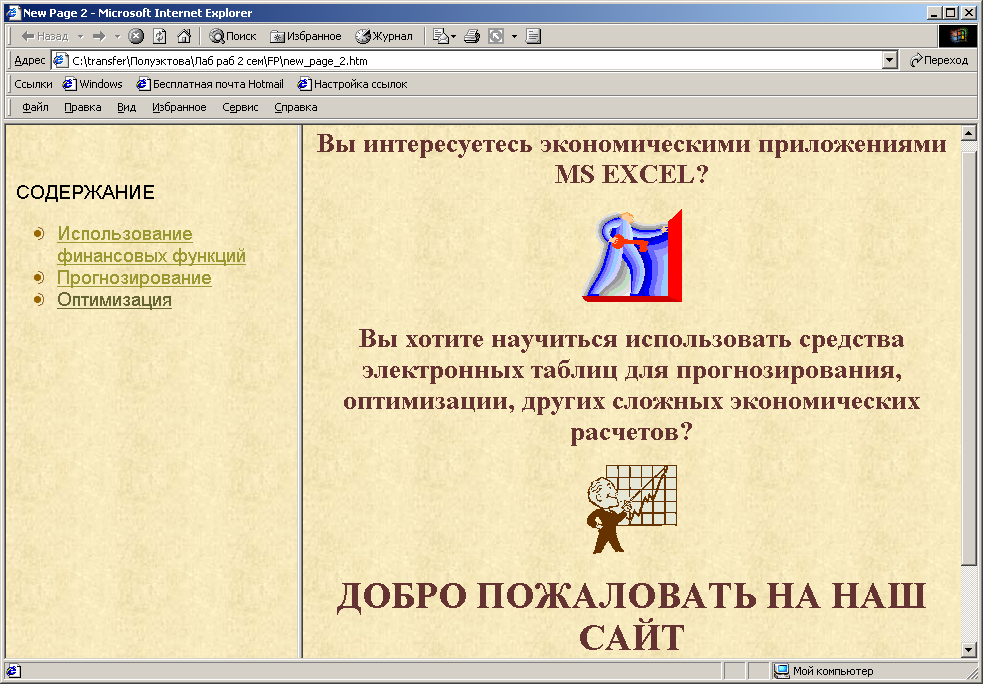
Task: Click the Windows logo throbber icon
Action: [958, 36]
